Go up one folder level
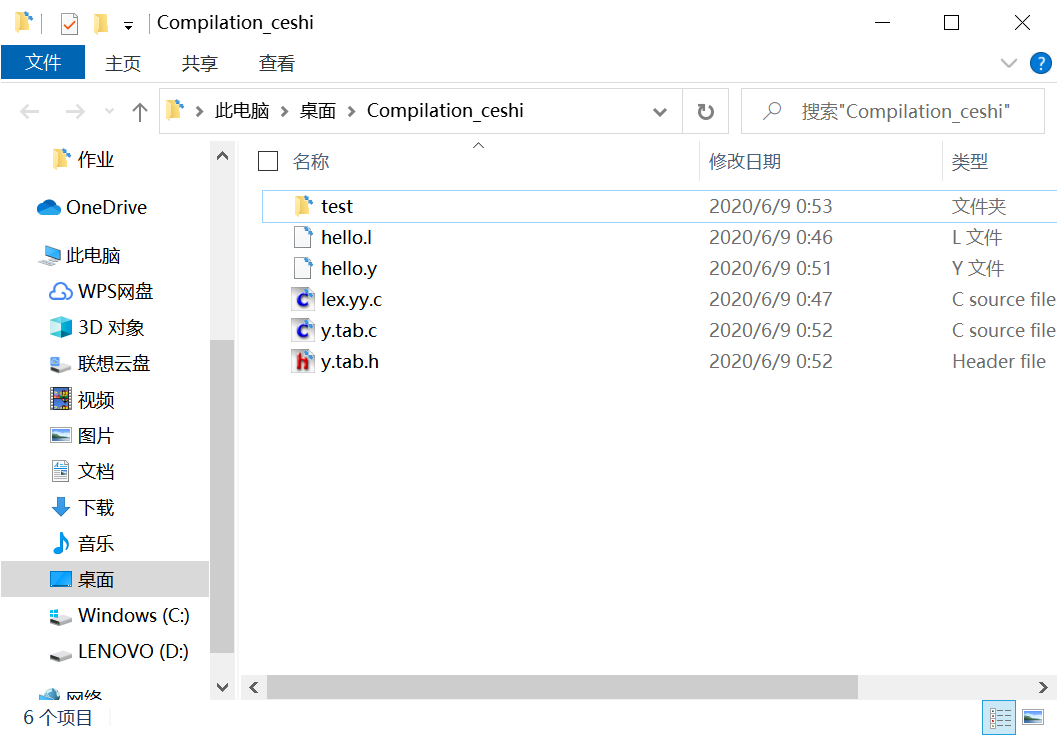The width and height of the screenshot is (1058, 736). tap(140, 111)
